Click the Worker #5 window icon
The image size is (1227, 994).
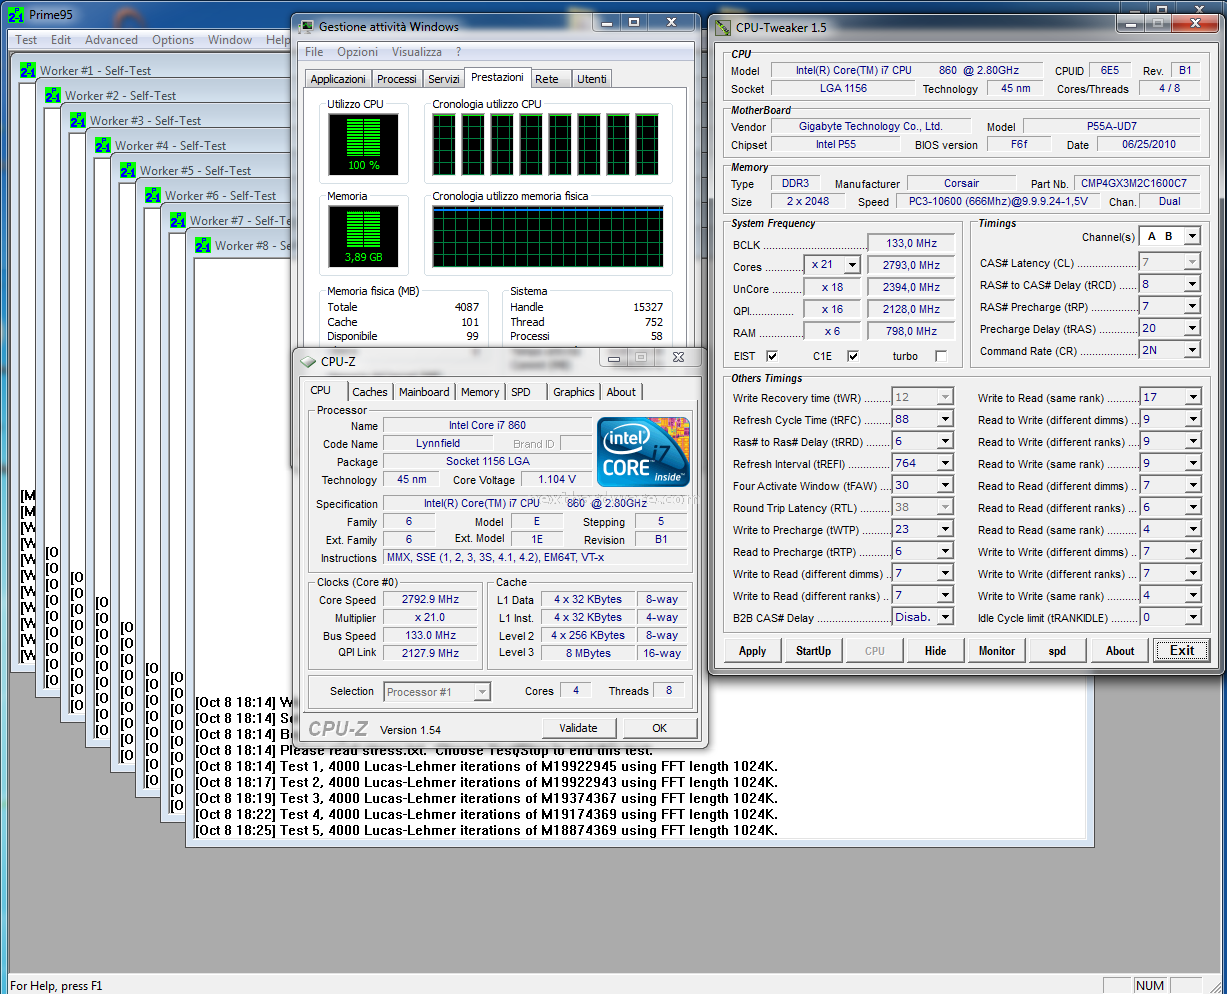click(x=128, y=171)
